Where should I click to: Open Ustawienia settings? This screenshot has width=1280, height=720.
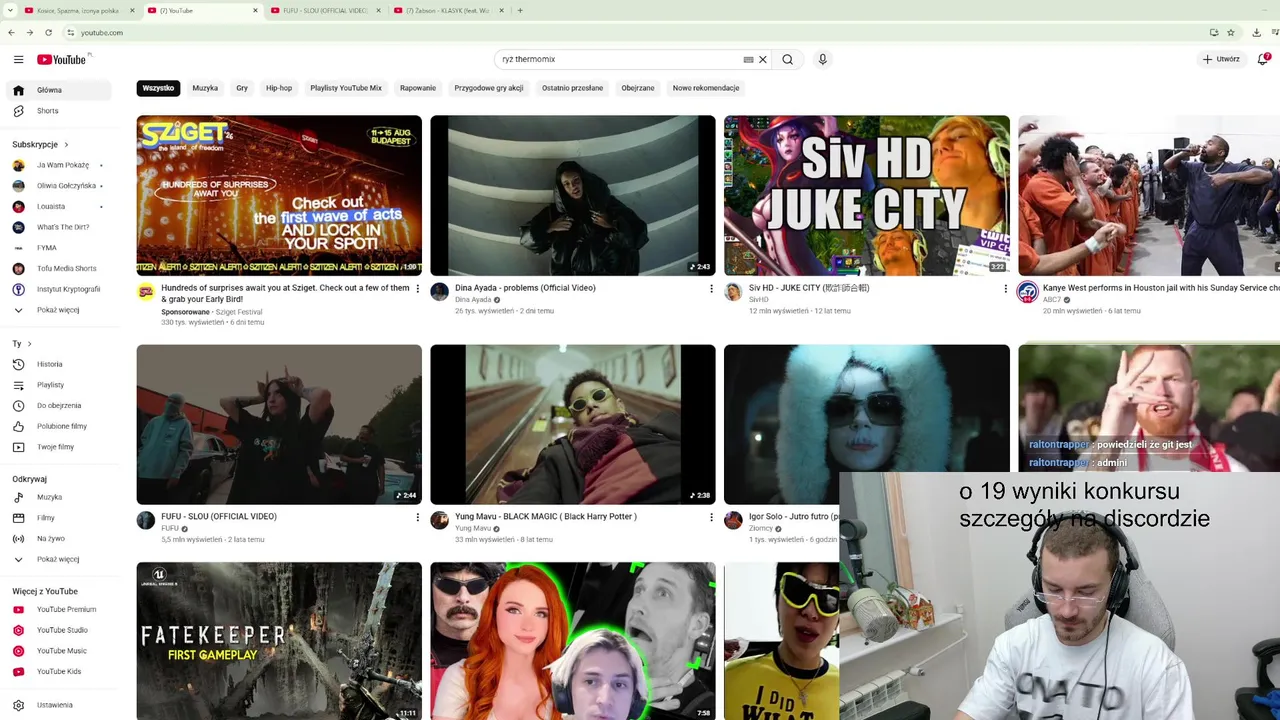click(61, 705)
